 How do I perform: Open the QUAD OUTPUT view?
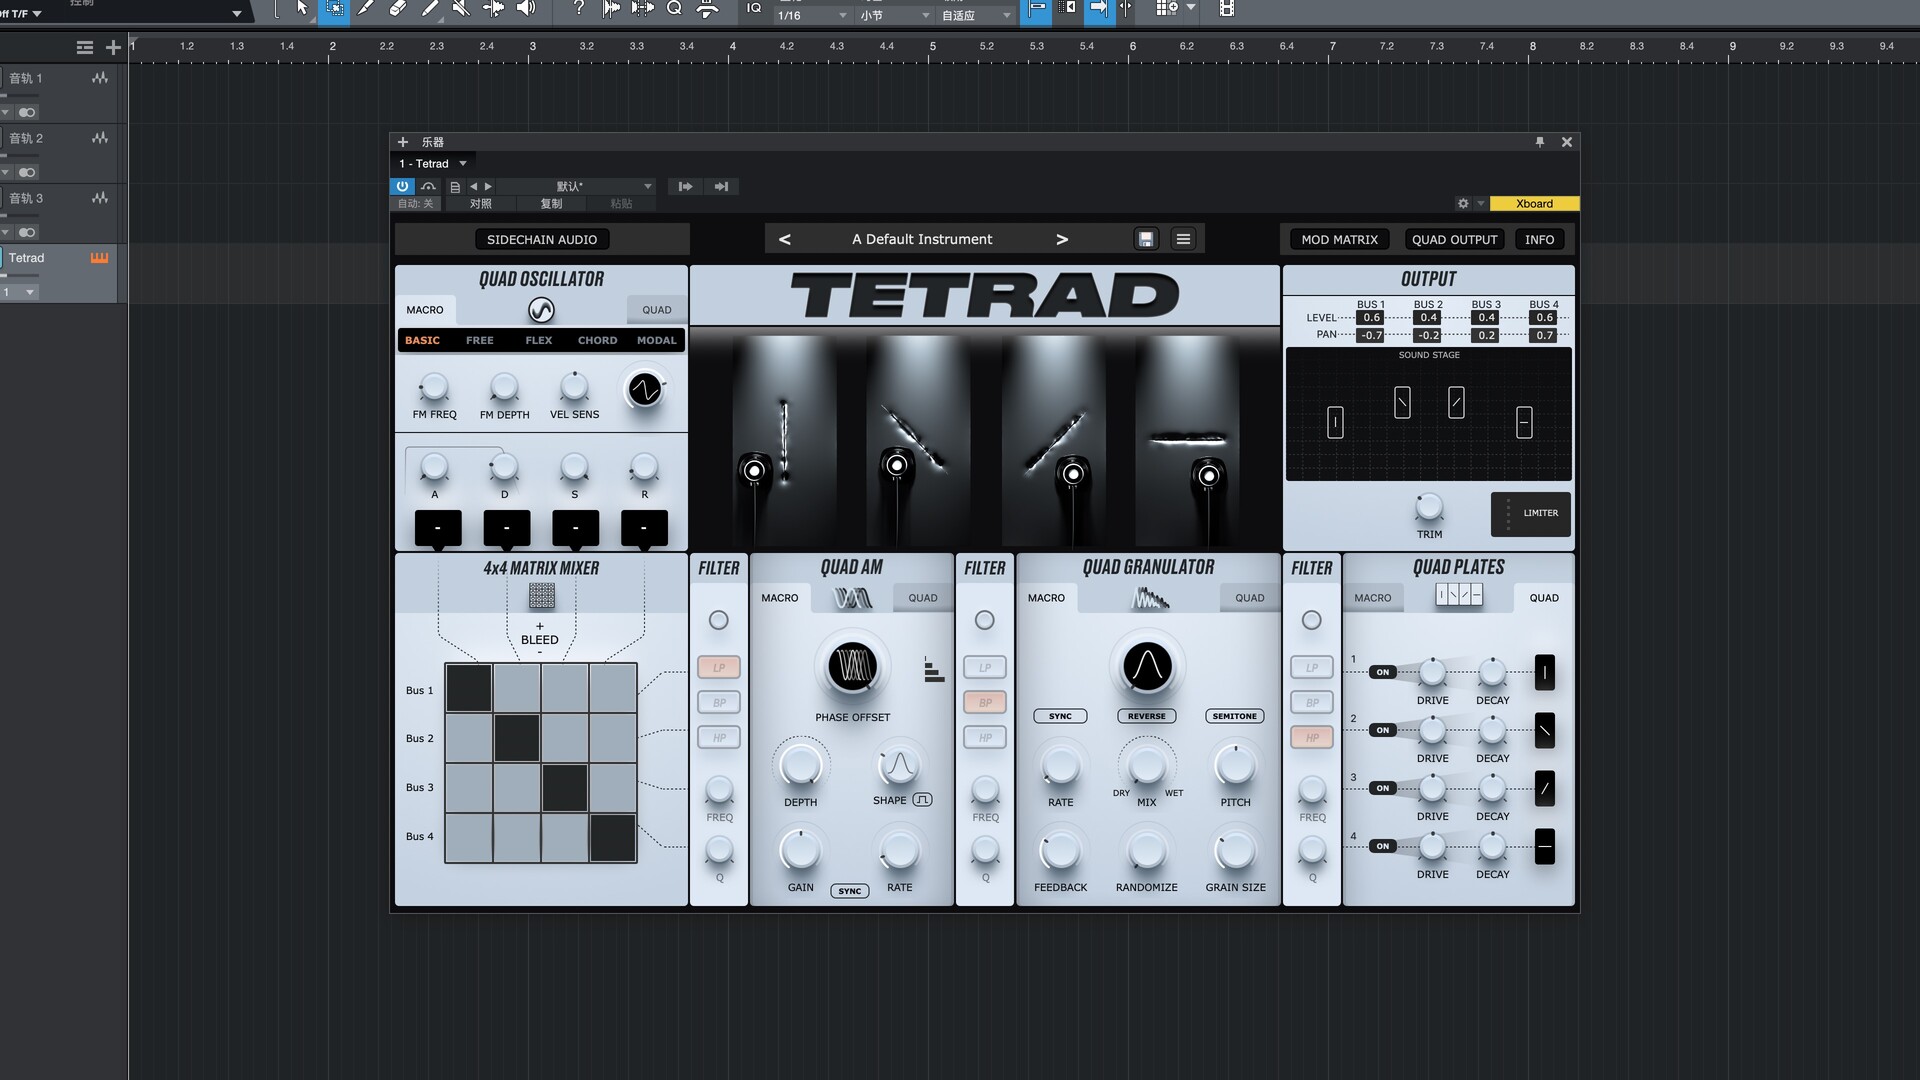point(1455,239)
